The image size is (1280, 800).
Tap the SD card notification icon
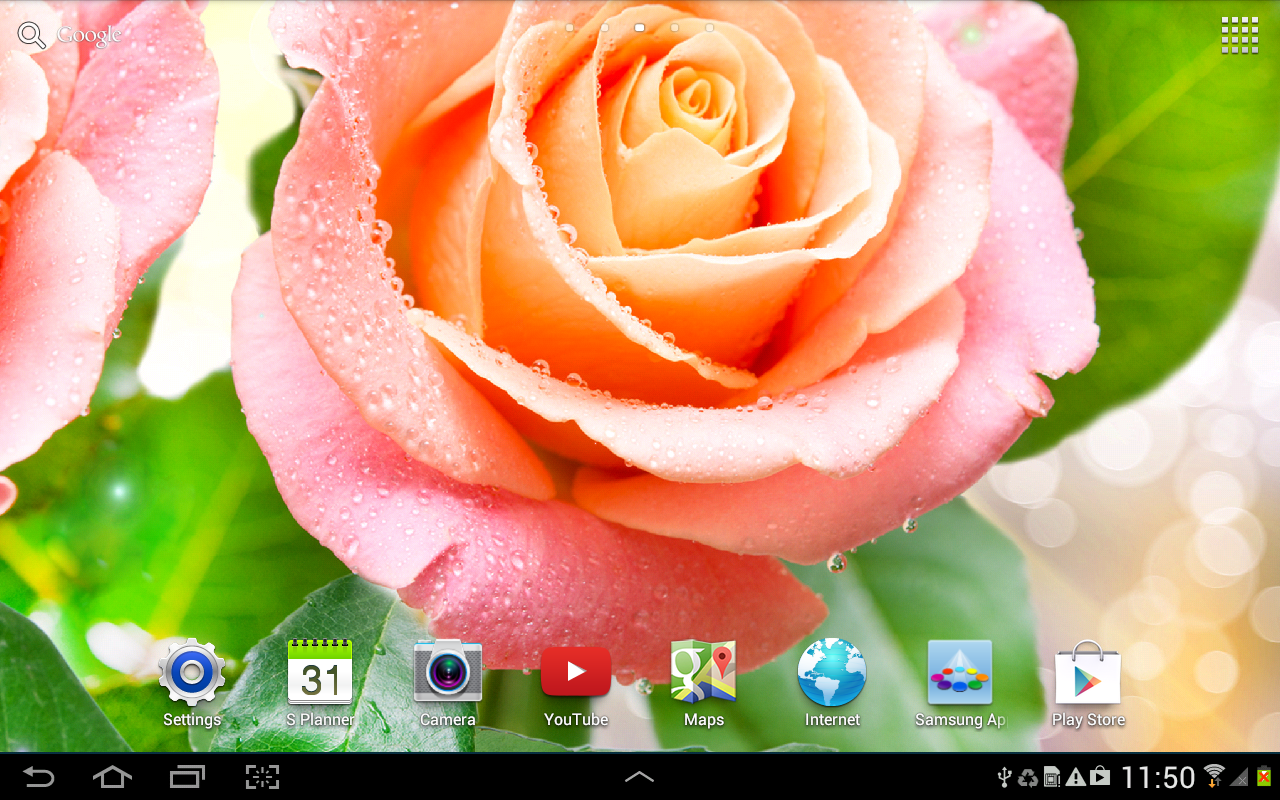[1052, 777]
